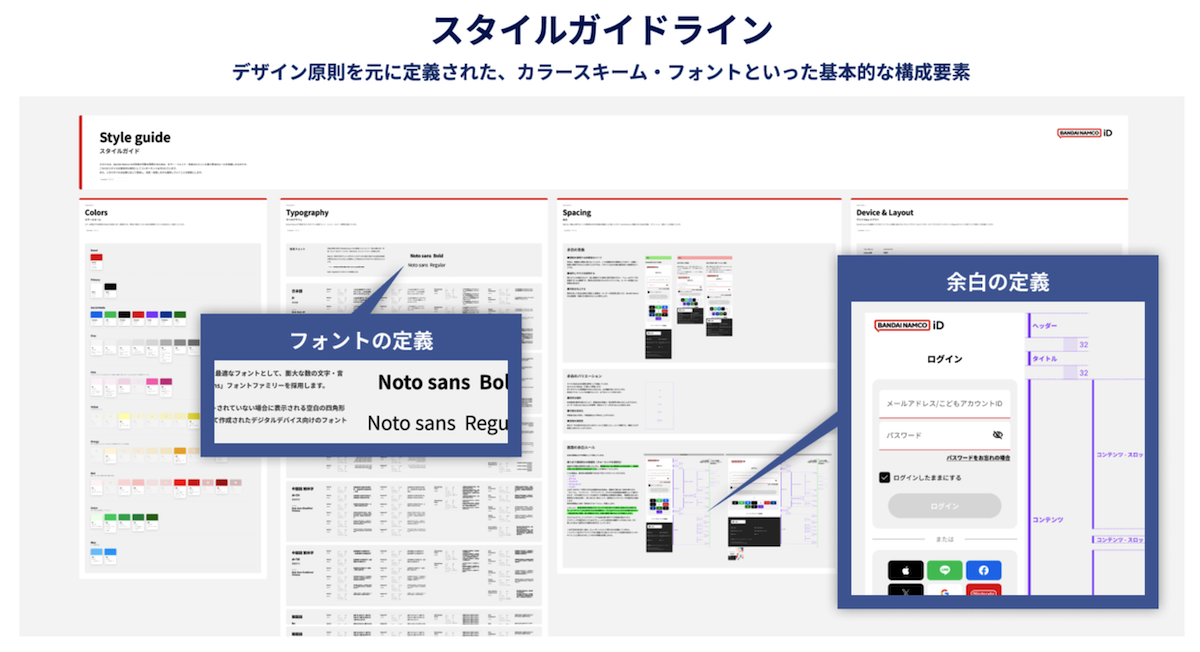Select the Device & Layout section heading

pyautogui.click(x=885, y=213)
